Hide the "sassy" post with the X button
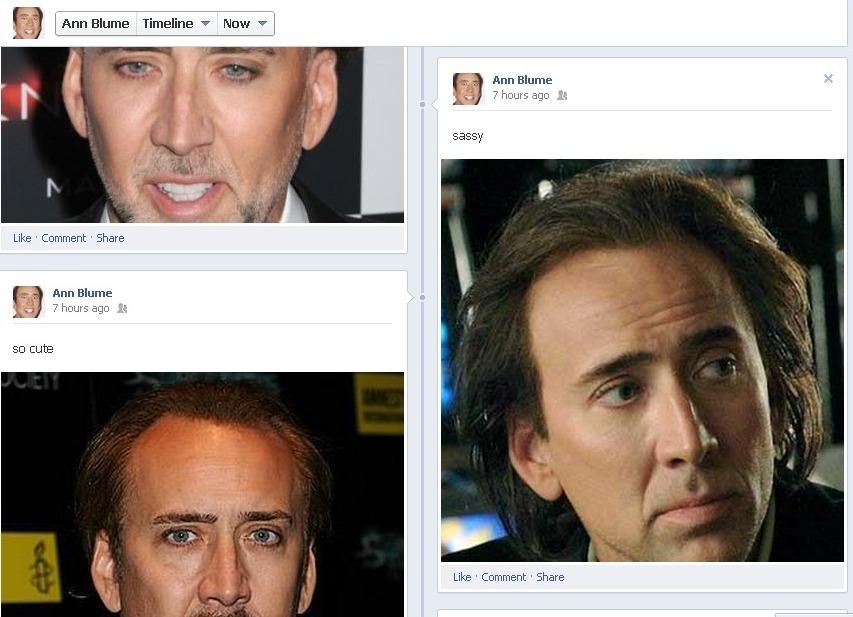 (828, 79)
